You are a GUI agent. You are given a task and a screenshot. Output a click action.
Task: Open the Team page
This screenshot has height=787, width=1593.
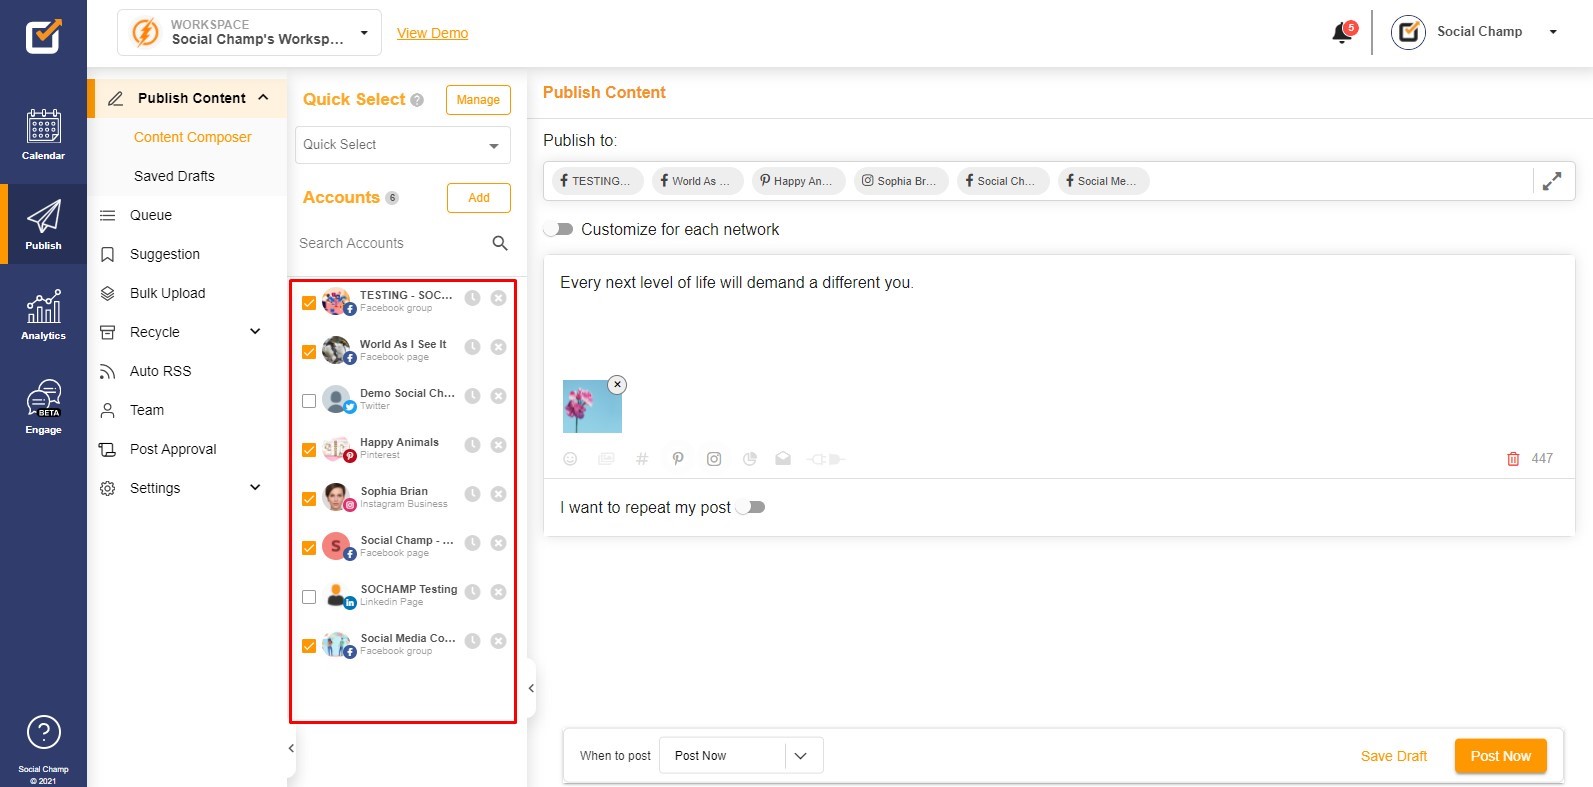(147, 410)
